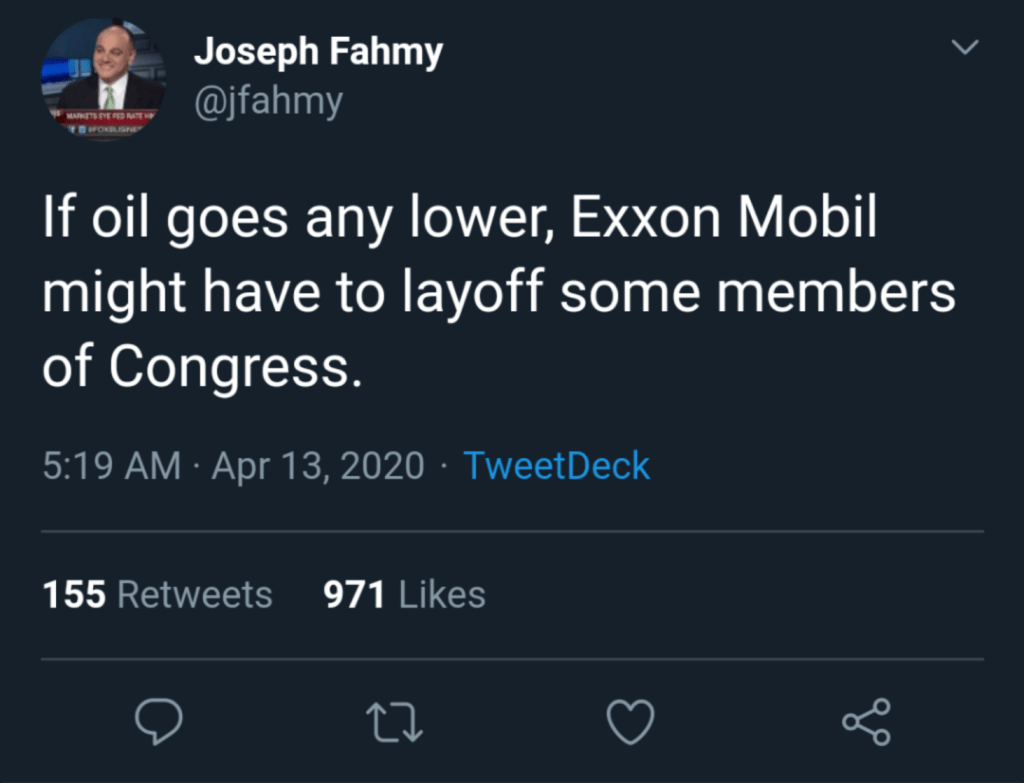Image resolution: width=1024 pixels, height=783 pixels.
Task: Click the Apr 13, 2020 date
Action: [318, 466]
